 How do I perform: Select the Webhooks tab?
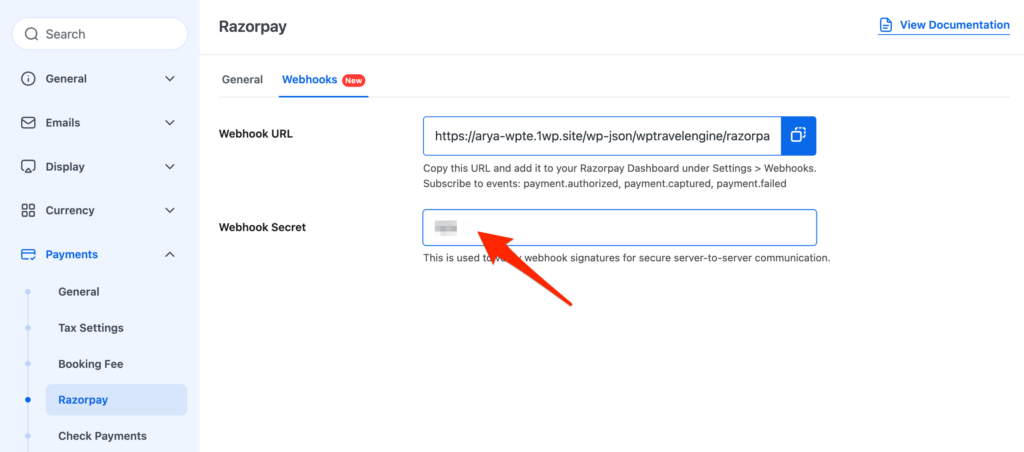[x=308, y=80]
